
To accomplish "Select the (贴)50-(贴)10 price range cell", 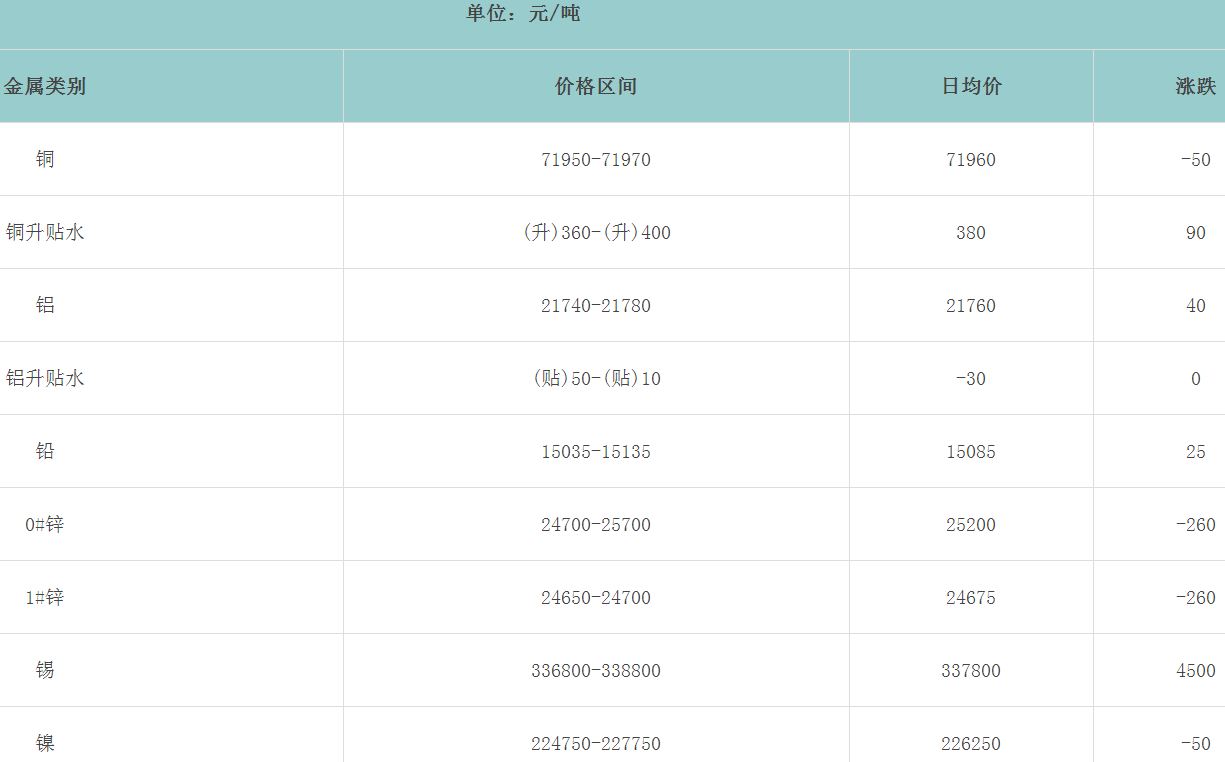I will (x=596, y=379).
